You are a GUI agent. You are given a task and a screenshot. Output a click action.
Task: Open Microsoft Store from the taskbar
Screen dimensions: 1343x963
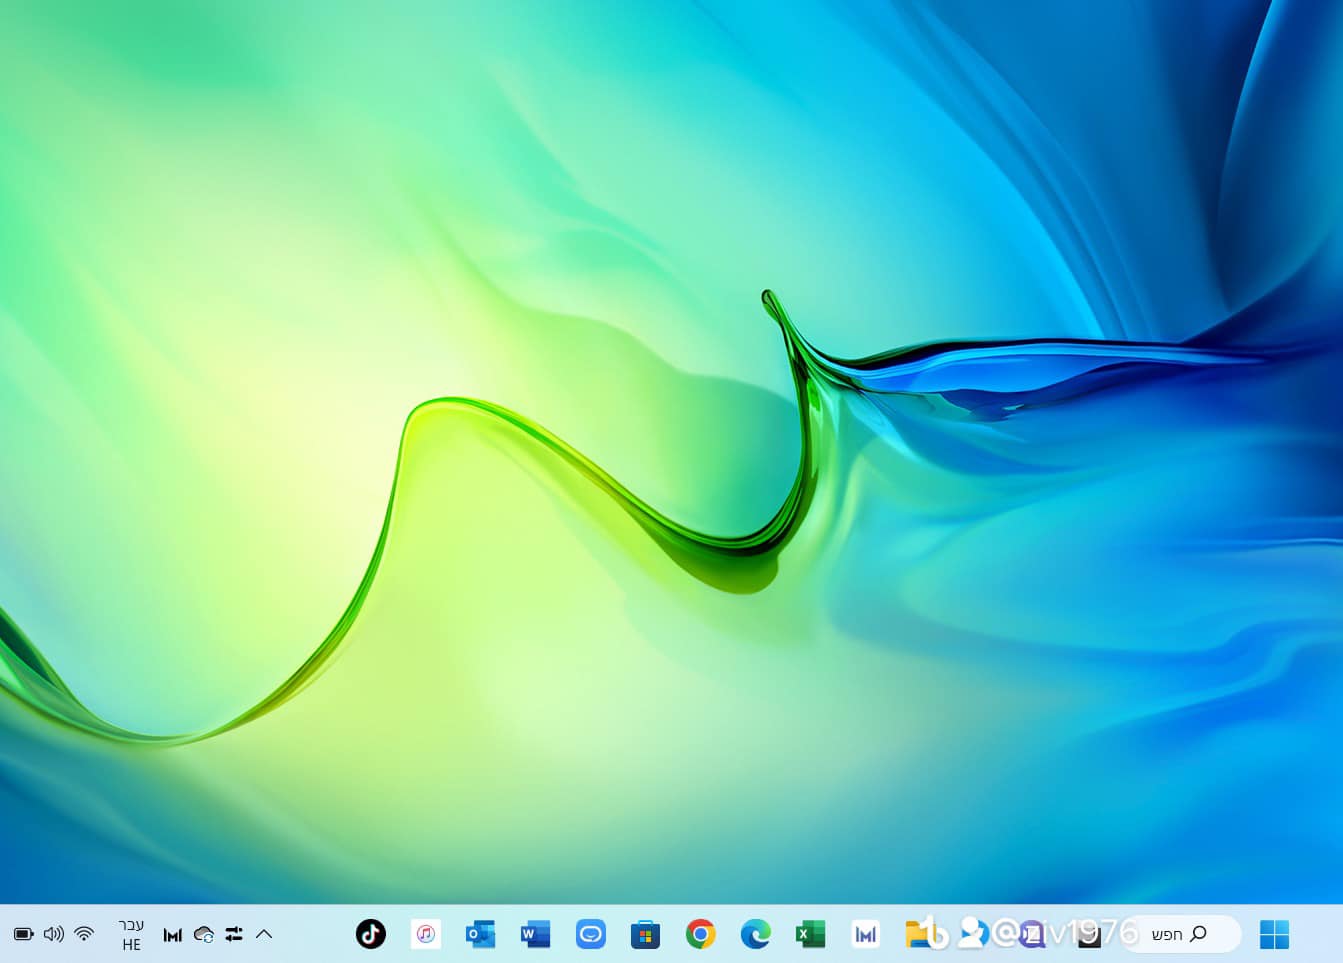coord(645,934)
